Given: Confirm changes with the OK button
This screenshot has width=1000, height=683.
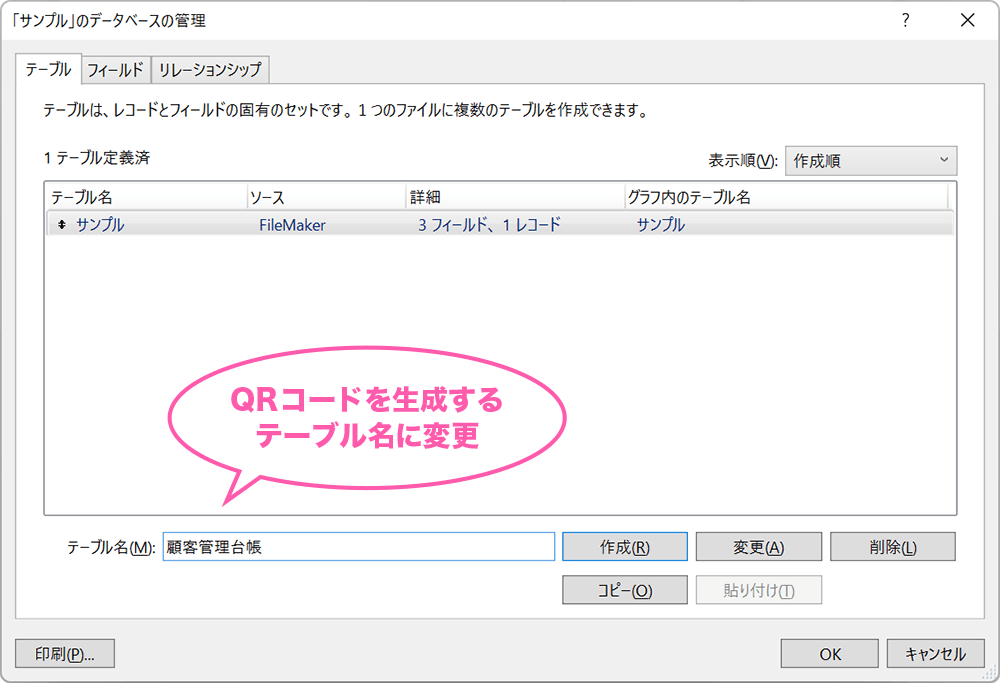Looking at the screenshot, I should 829,653.
